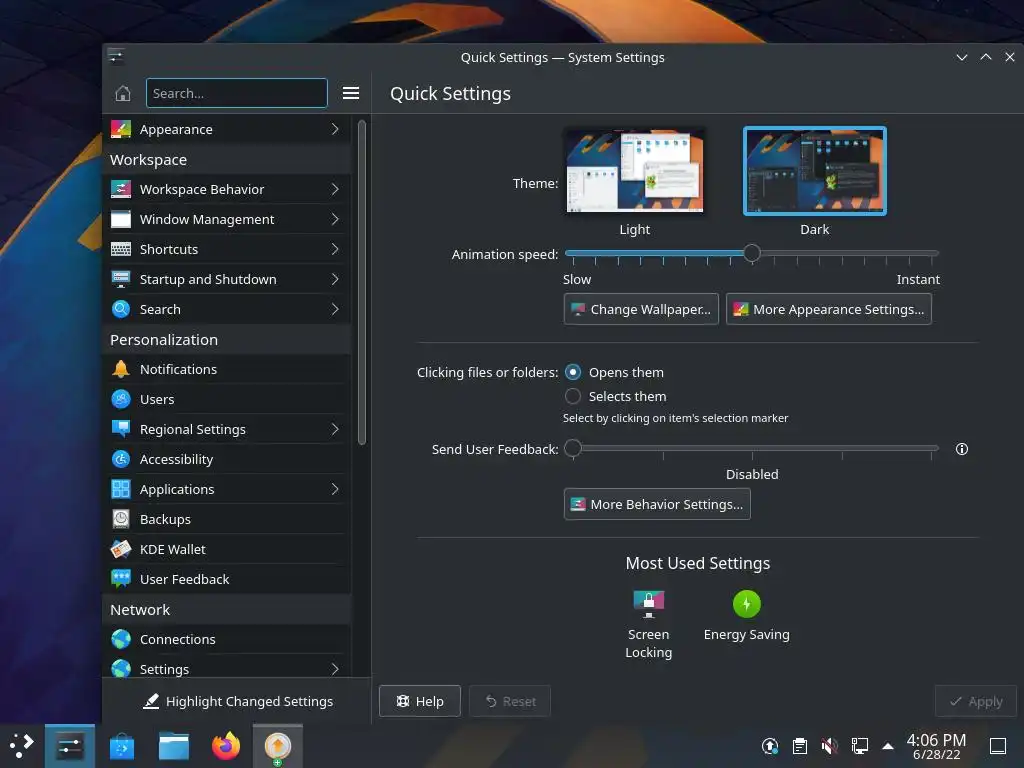Click the Applications grid icon
Viewport: 1024px width, 768px height.
click(121, 489)
